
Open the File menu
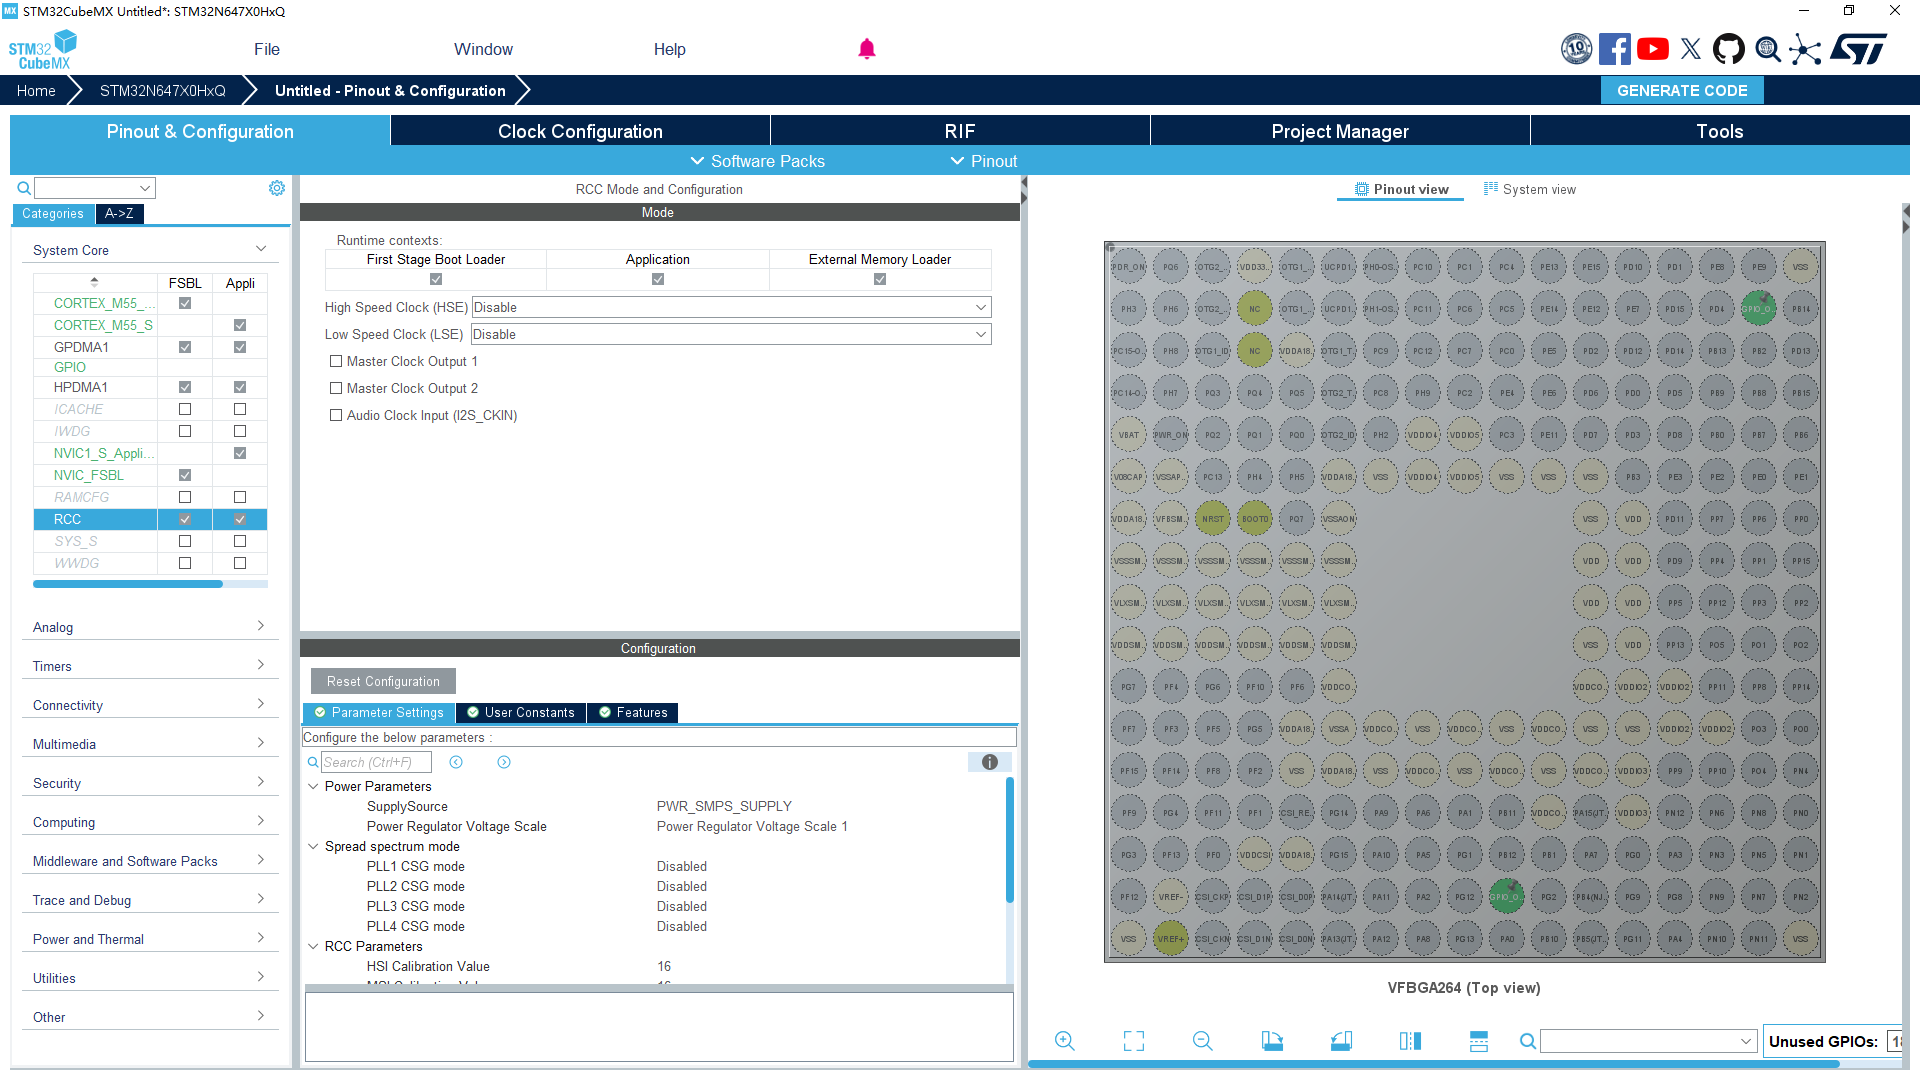[x=267, y=49]
